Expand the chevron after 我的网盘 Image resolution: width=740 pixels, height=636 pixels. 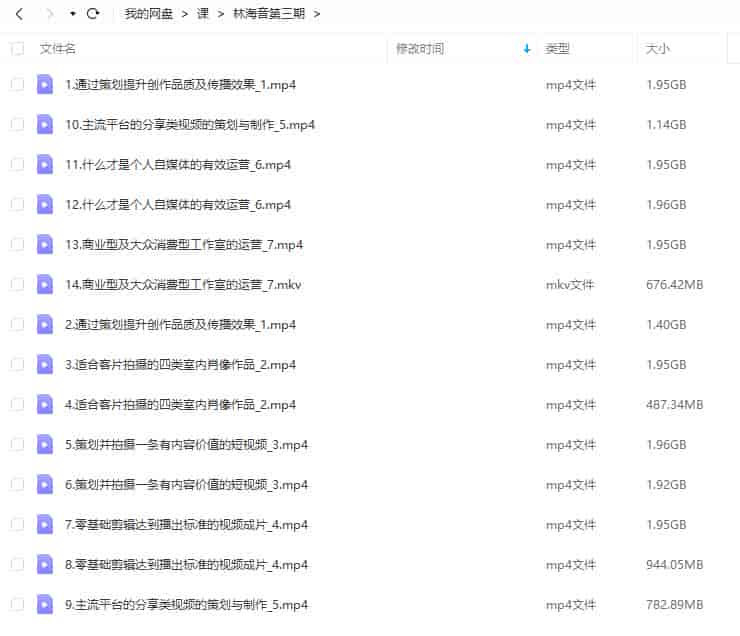point(185,15)
